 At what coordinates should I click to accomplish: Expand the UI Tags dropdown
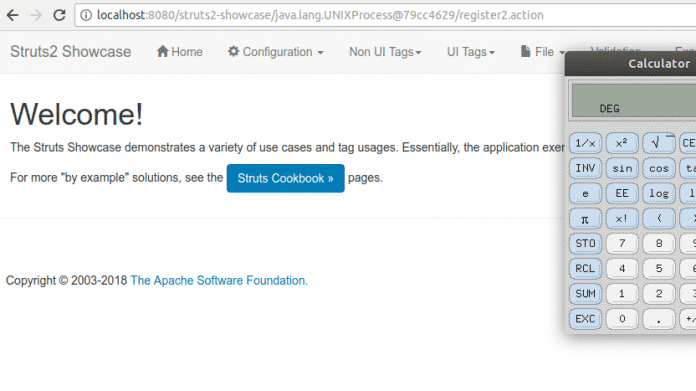471,52
